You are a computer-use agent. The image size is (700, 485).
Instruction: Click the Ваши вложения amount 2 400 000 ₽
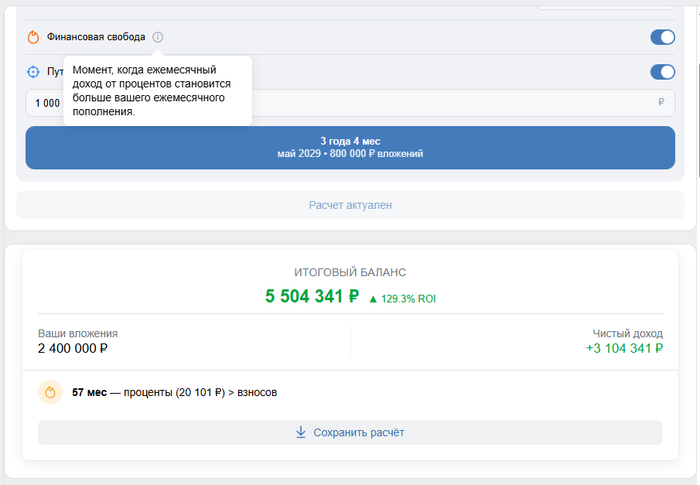click(73, 349)
